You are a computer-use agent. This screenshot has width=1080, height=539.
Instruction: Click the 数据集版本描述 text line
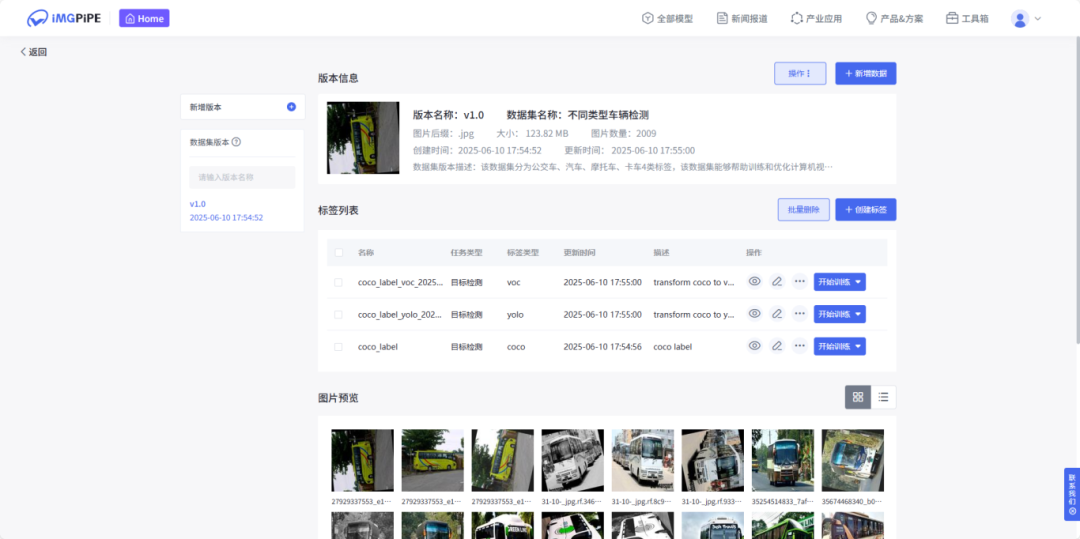[x=623, y=167]
